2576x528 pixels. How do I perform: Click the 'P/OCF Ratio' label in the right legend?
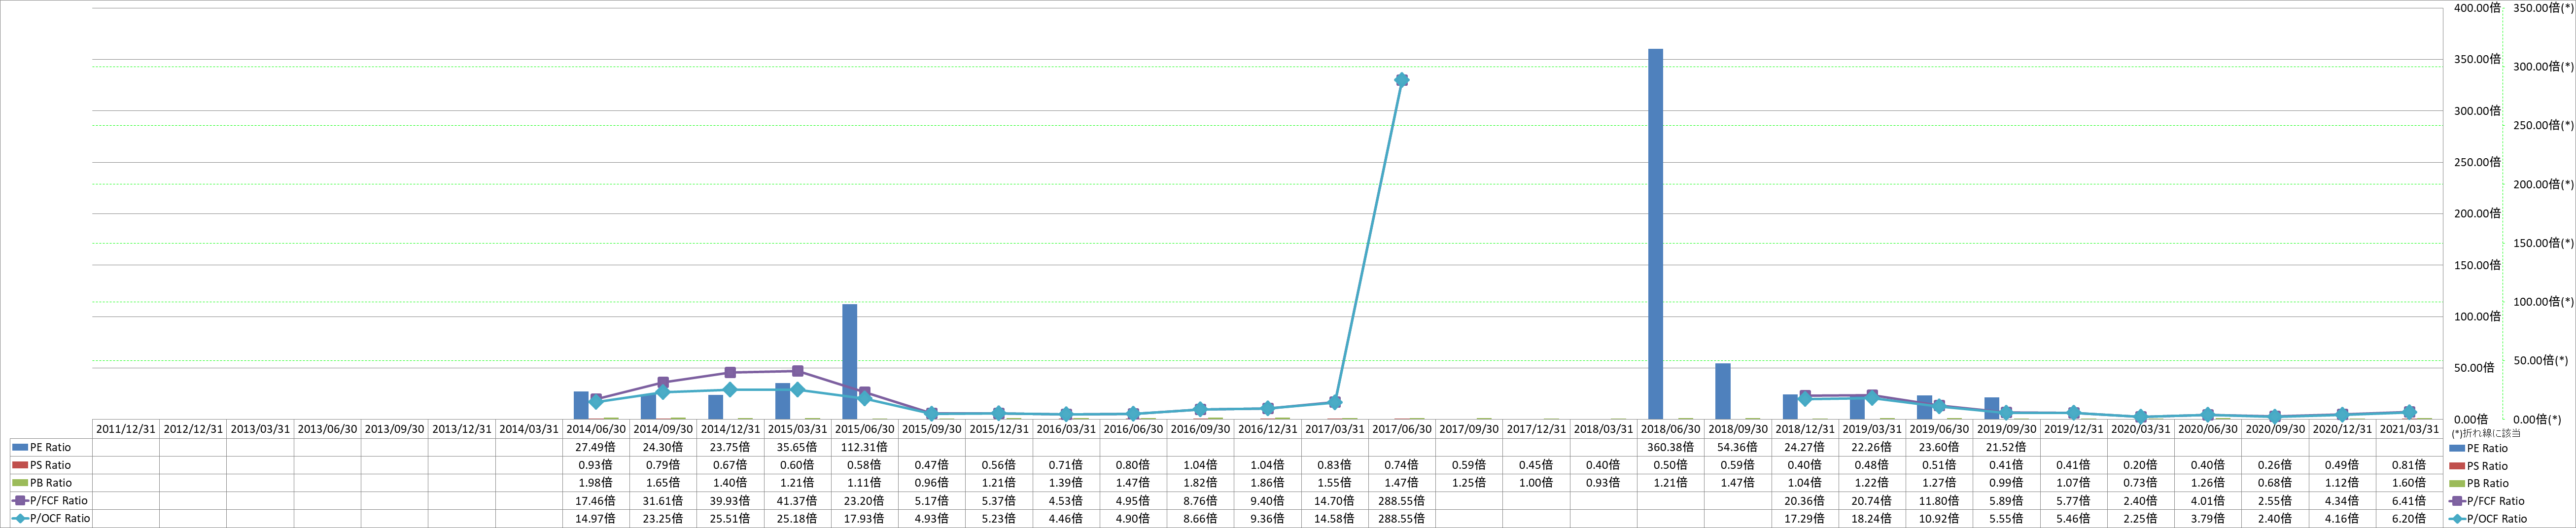point(2497,519)
